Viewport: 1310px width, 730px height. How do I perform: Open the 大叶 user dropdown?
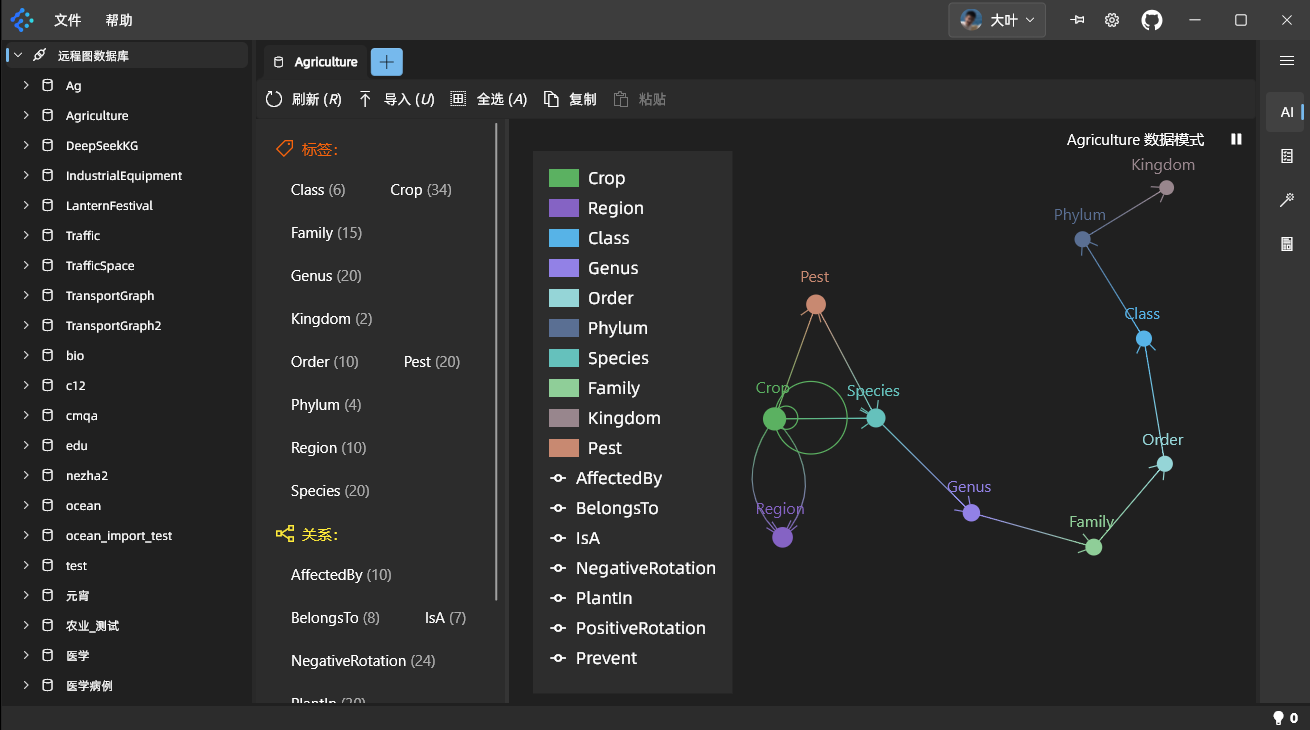tap(997, 20)
